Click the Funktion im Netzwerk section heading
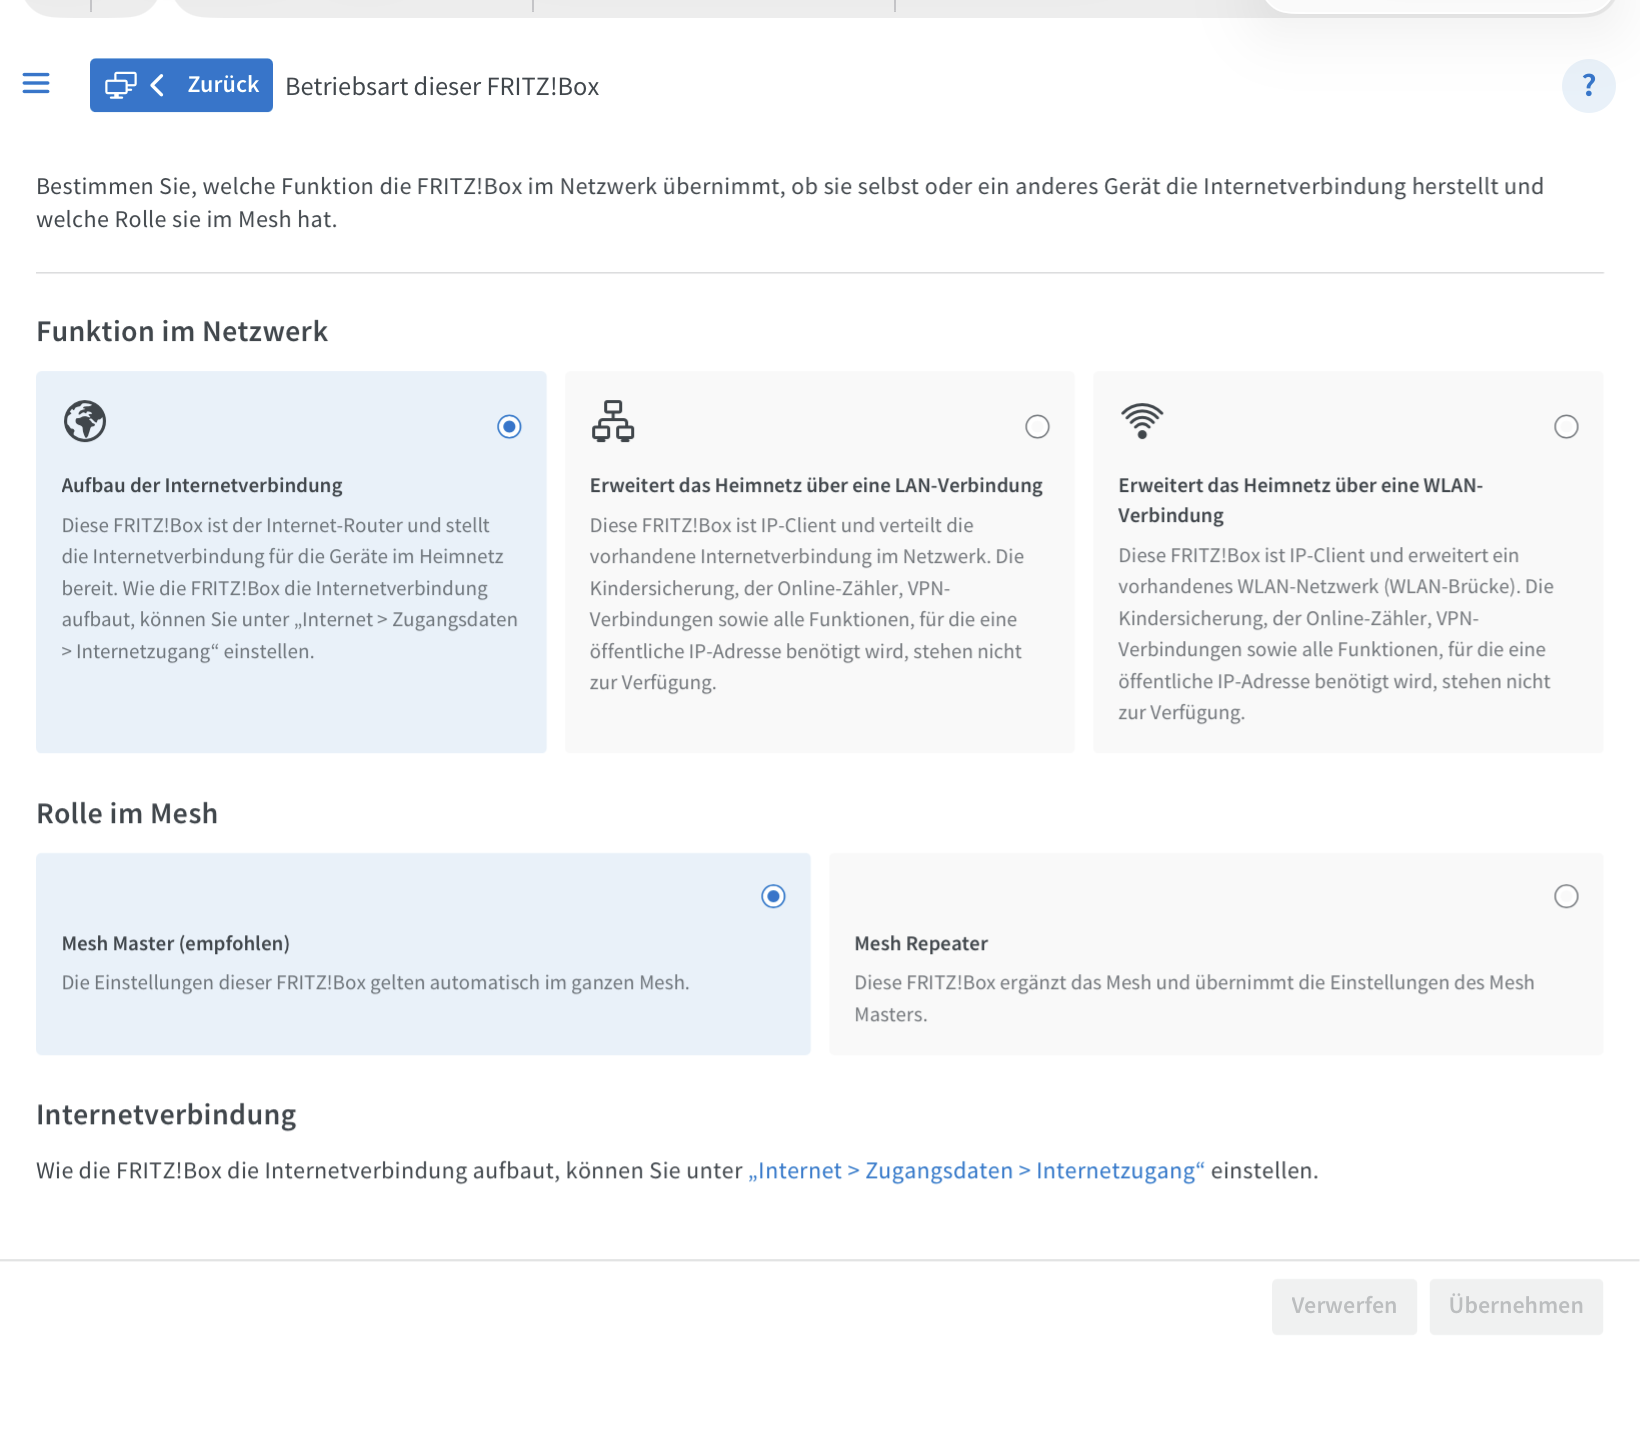This screenshot has height=1435, width=1640. (x=182, y=332)
